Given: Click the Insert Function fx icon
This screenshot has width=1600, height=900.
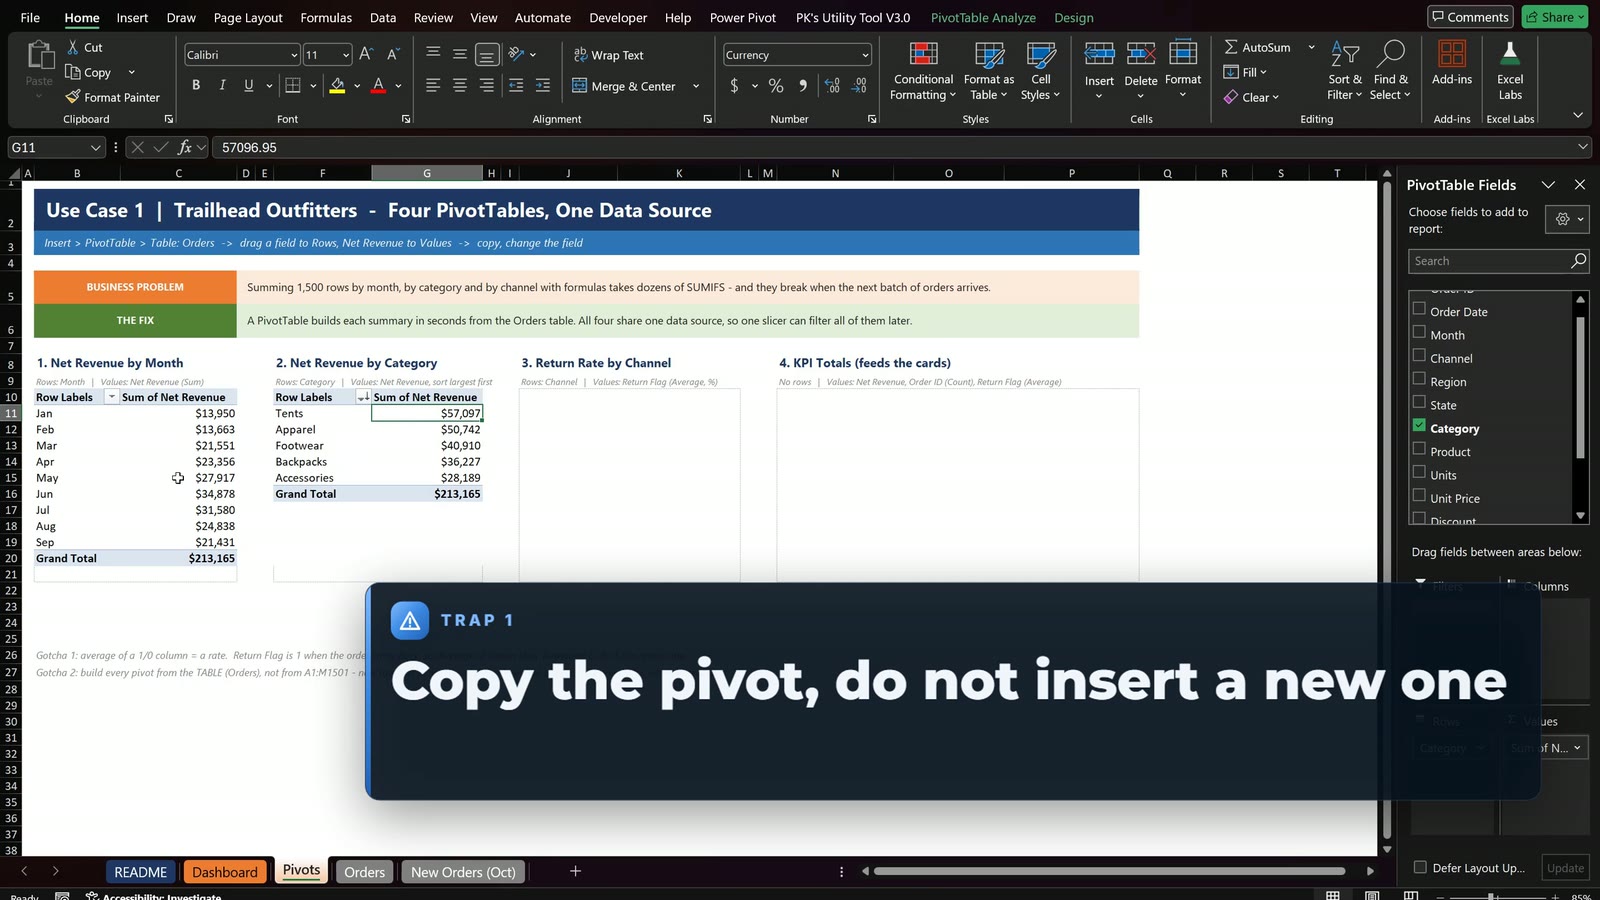Looking at the screenshot, I should tap(185, 147).
